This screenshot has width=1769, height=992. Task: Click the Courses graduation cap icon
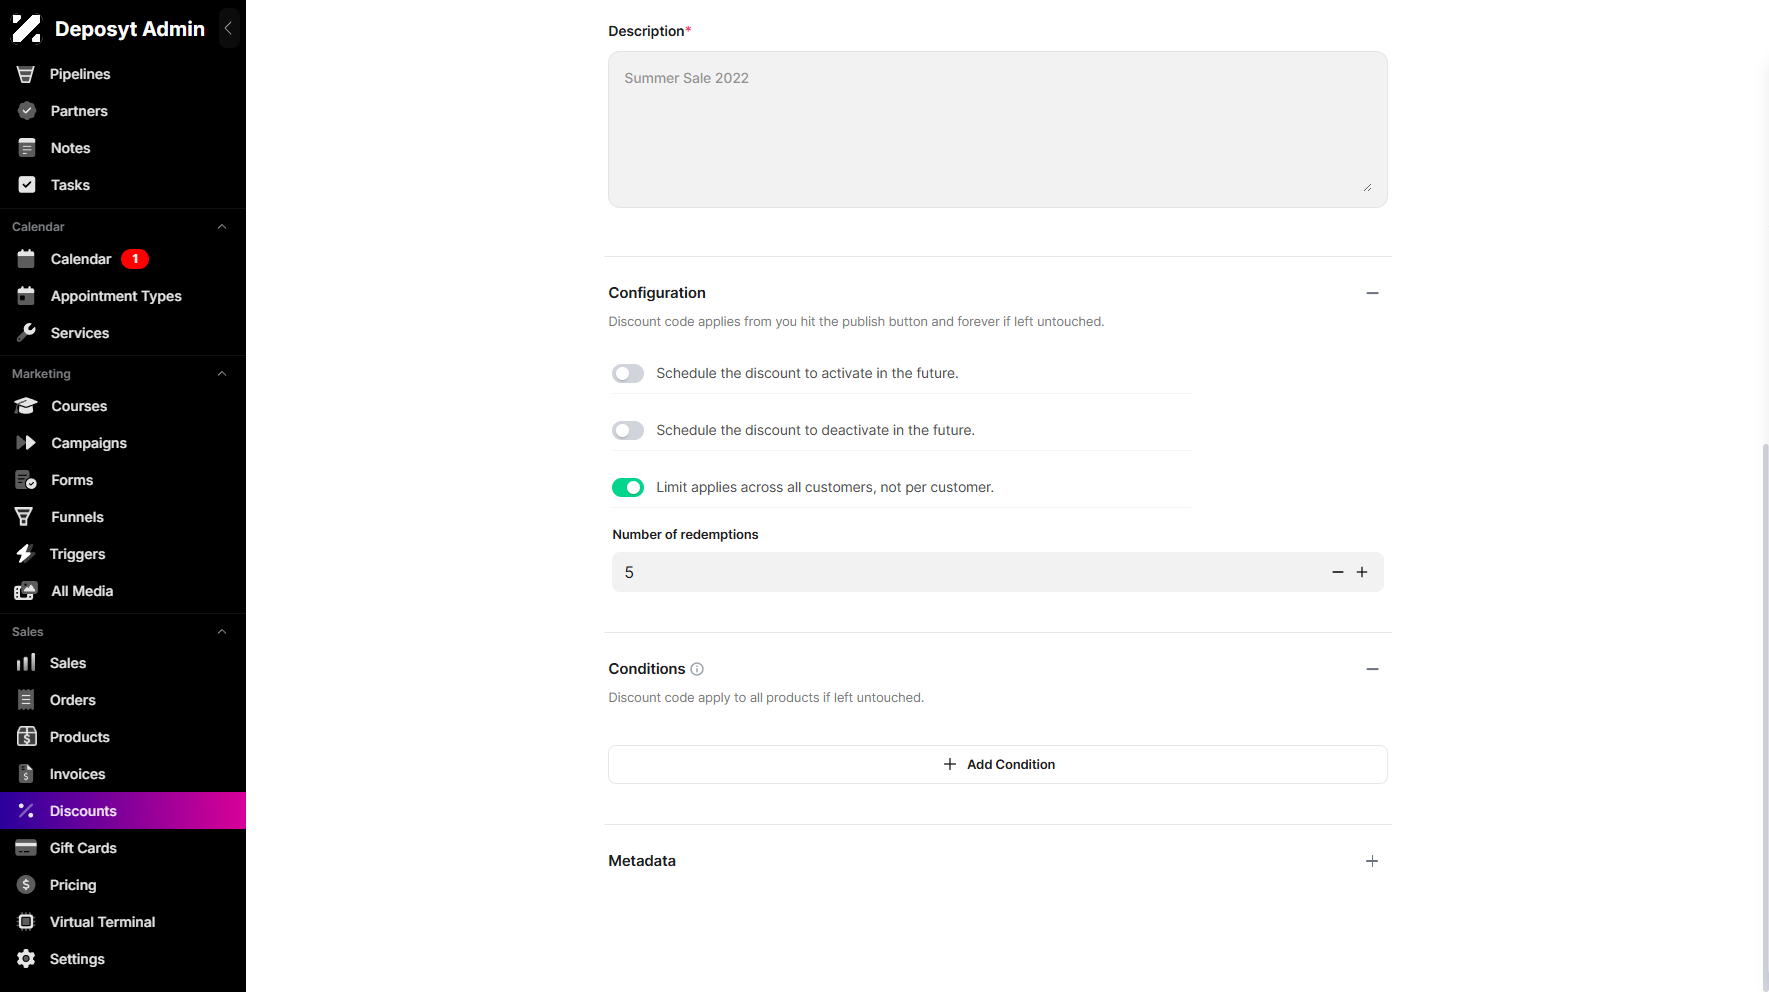pyautogui.click(x=26, y=406)
